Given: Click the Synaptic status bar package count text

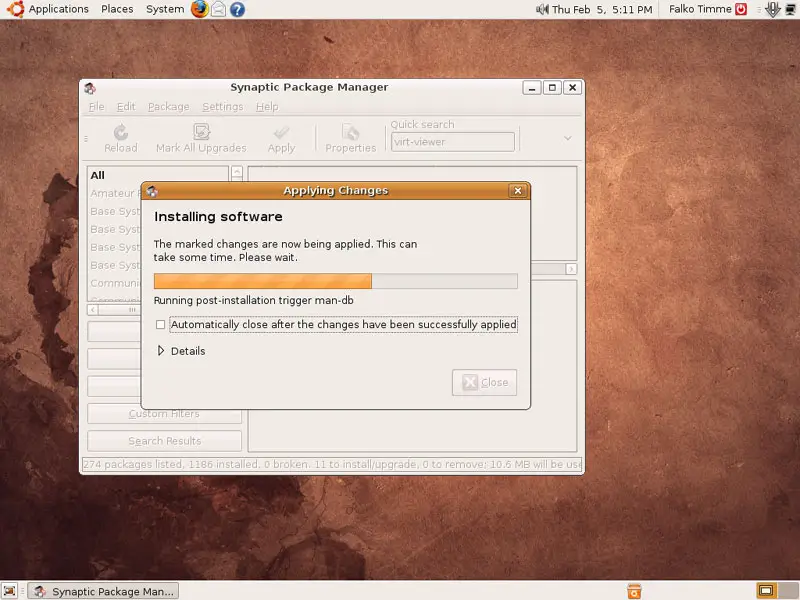Looking at the screenshot, I should (332, 464).
